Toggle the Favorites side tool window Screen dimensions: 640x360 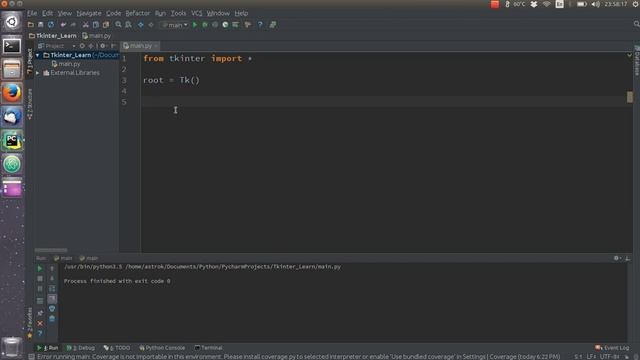point(30,323)
